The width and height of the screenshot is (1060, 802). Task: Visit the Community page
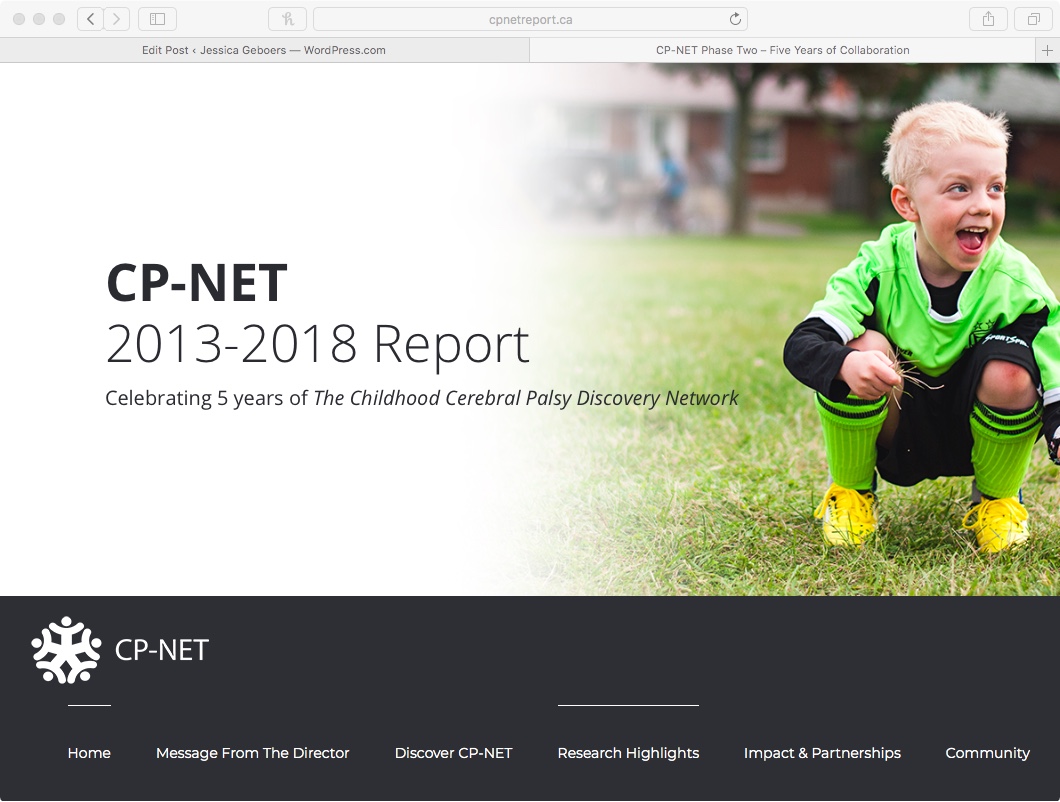pos(987,753)
